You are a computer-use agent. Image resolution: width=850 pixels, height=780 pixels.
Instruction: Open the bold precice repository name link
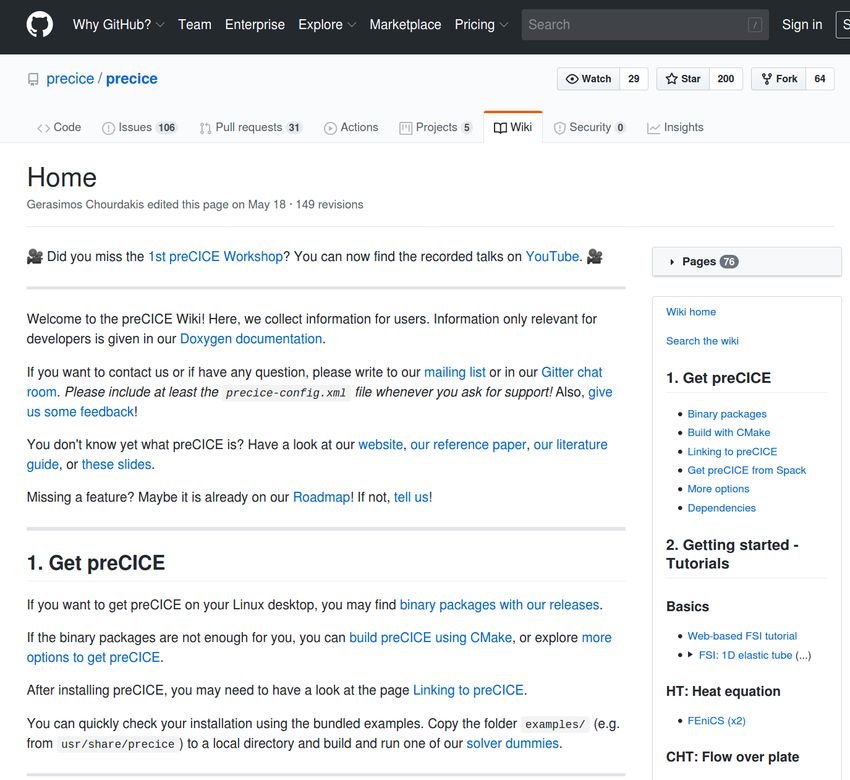(132, 79)
